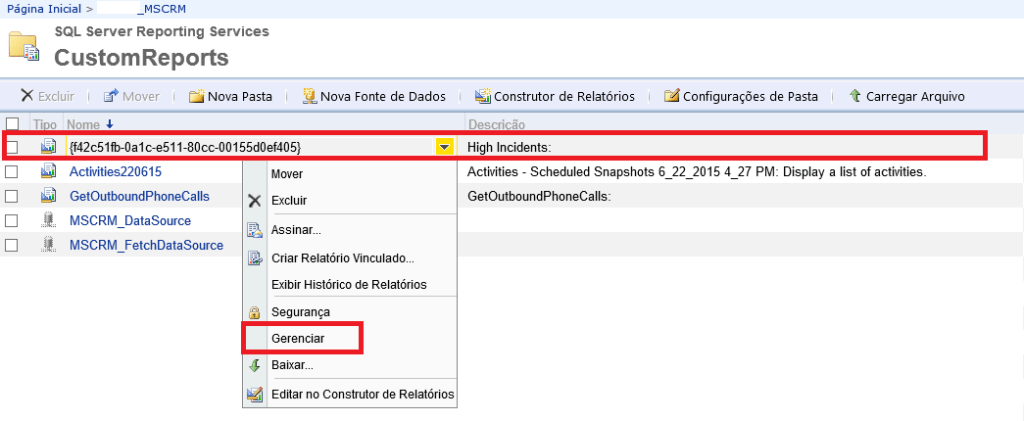This screenshot has height=421, width=1024.
Task: Open the MSCRM_FetchDataSource item
Action: coord(145,244)
